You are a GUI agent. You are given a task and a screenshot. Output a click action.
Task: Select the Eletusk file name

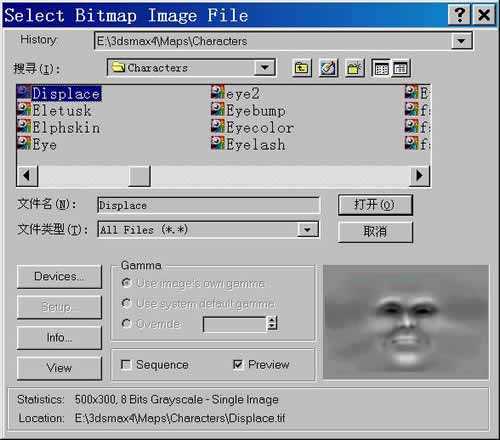(x=62, y=110)
